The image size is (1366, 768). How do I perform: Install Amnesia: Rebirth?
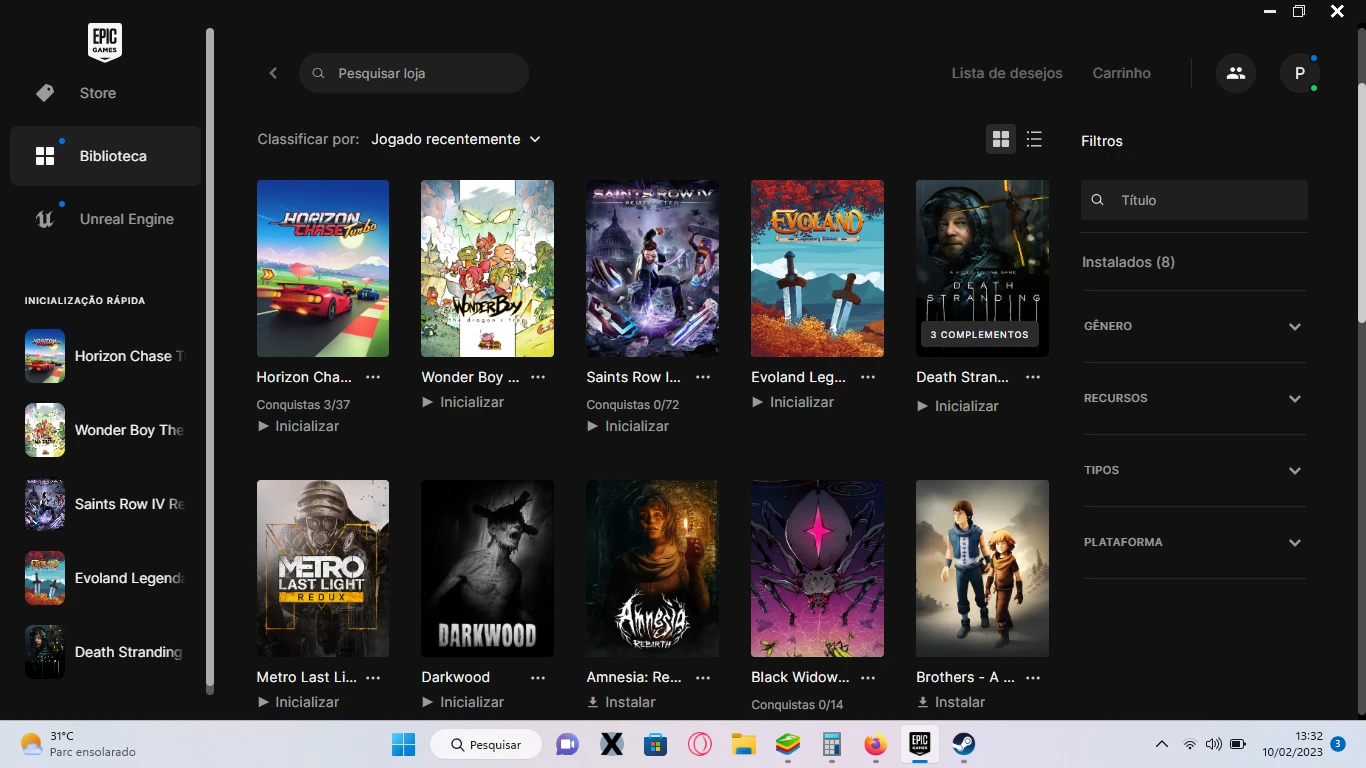pyautogui.click(x=621, y=702)
